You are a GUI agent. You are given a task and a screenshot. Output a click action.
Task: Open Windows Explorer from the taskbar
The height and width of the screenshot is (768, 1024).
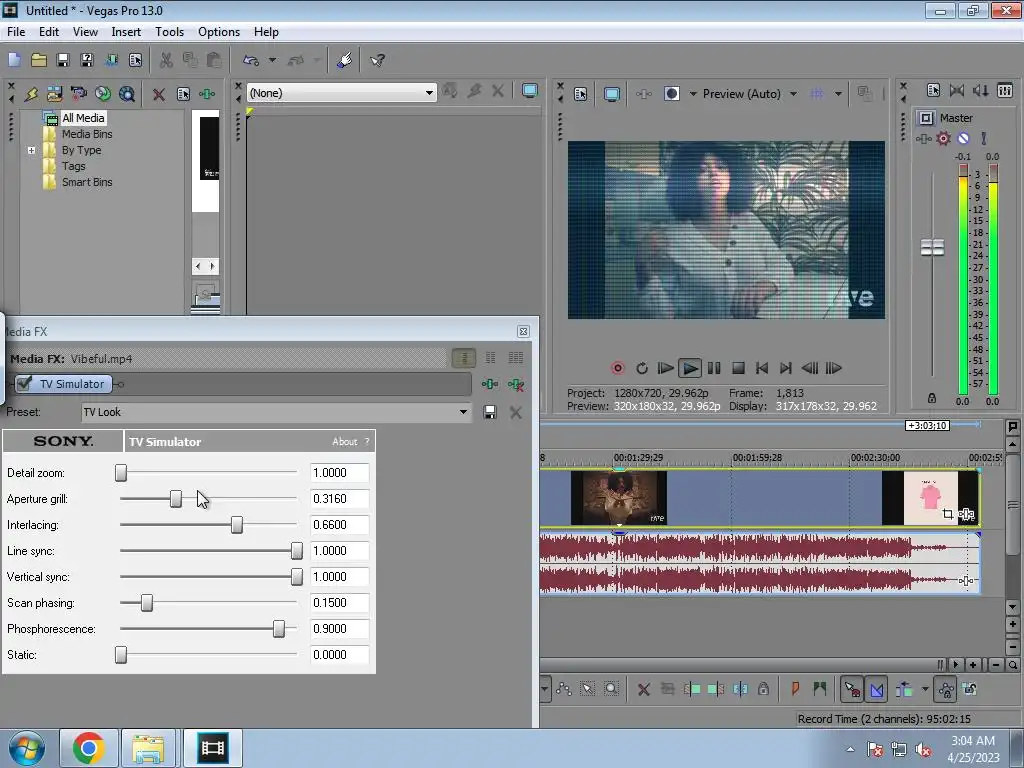pos(148,748)
